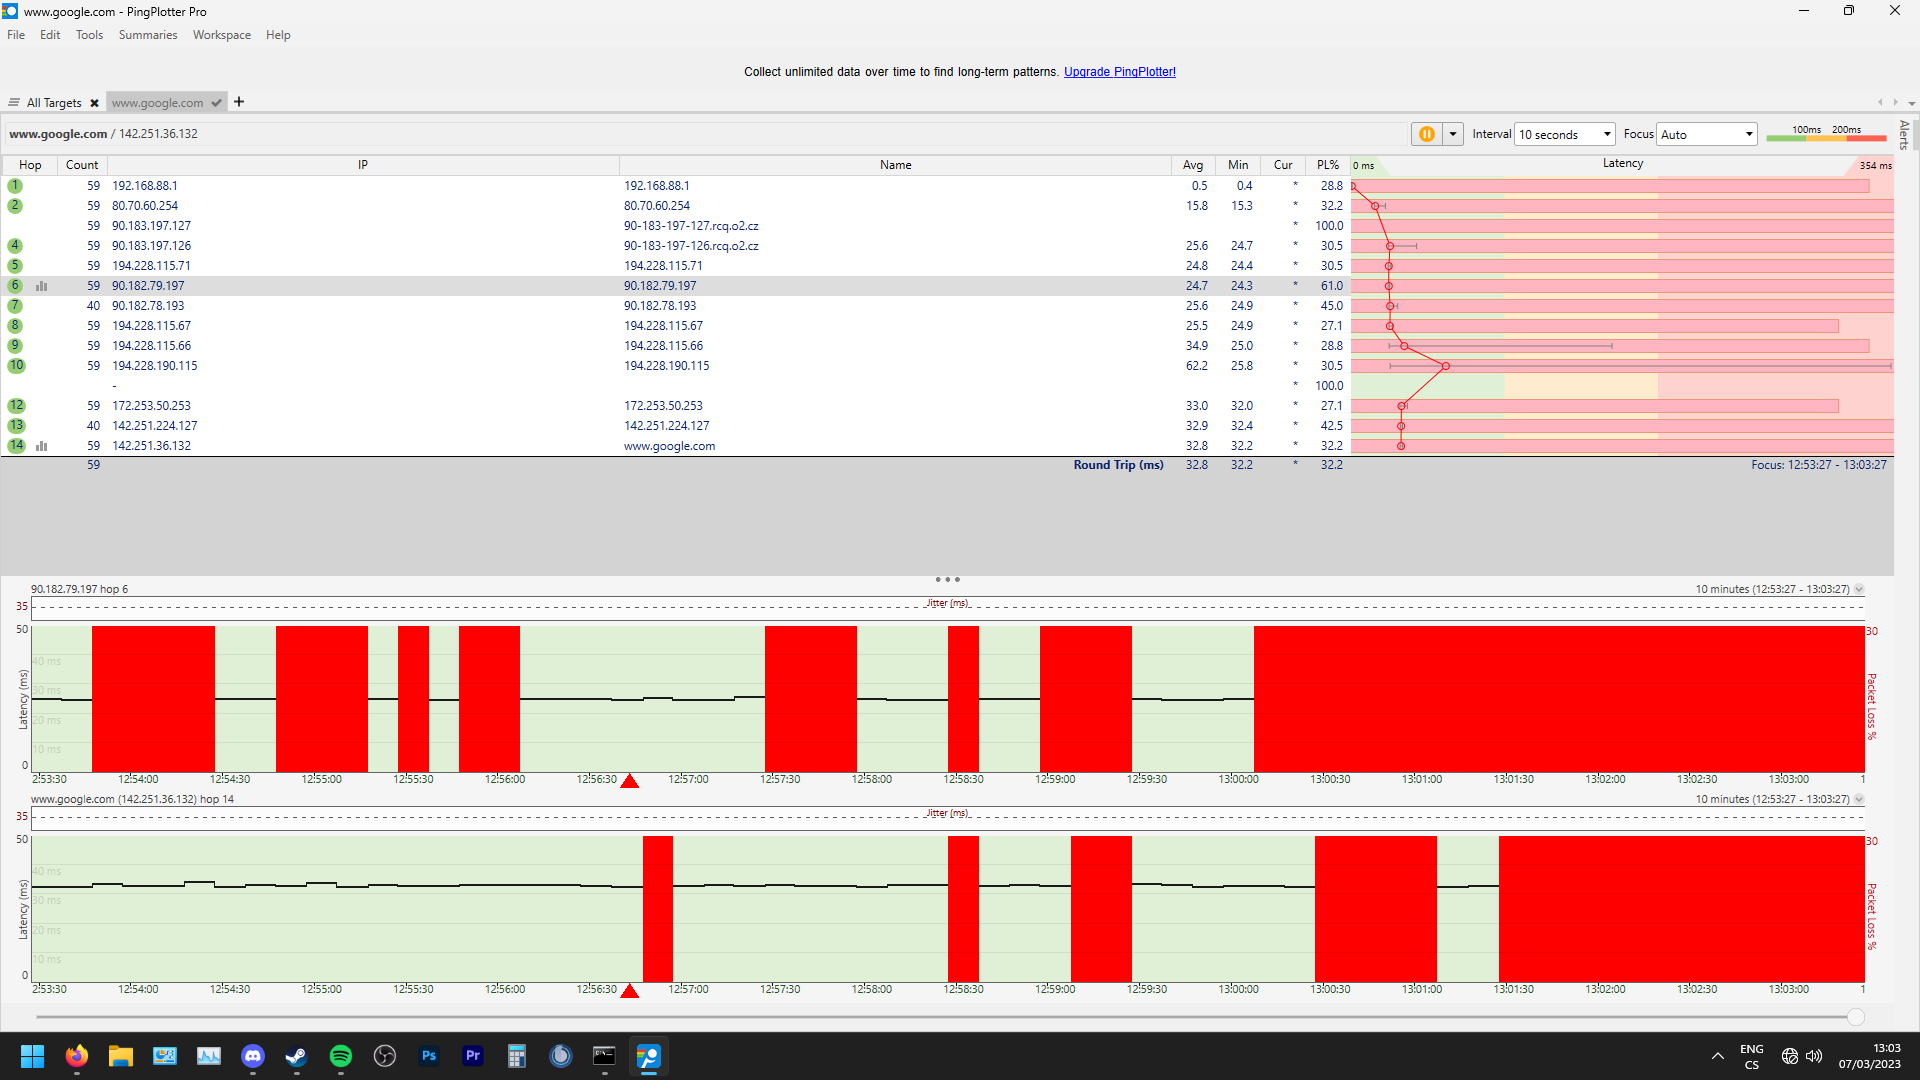Open Spotify from the taskbar

coord(340,1056)
